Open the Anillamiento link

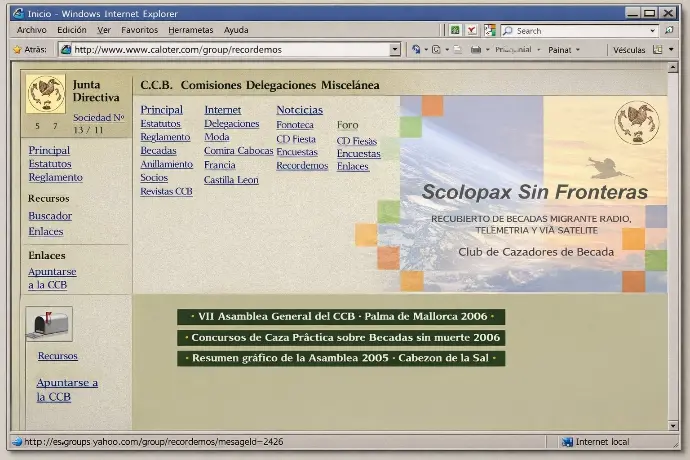point(167,164)
